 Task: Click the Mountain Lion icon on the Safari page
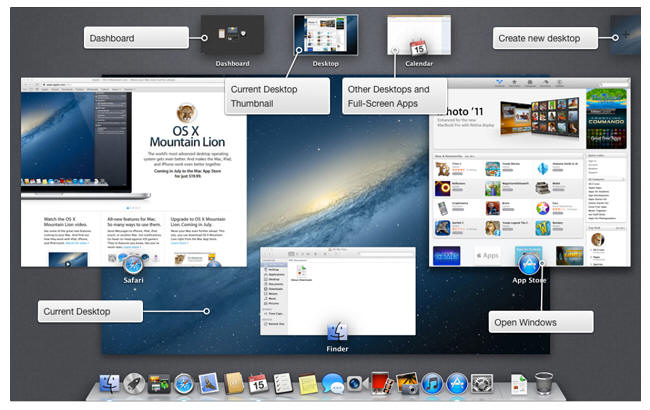pos(187,113)
